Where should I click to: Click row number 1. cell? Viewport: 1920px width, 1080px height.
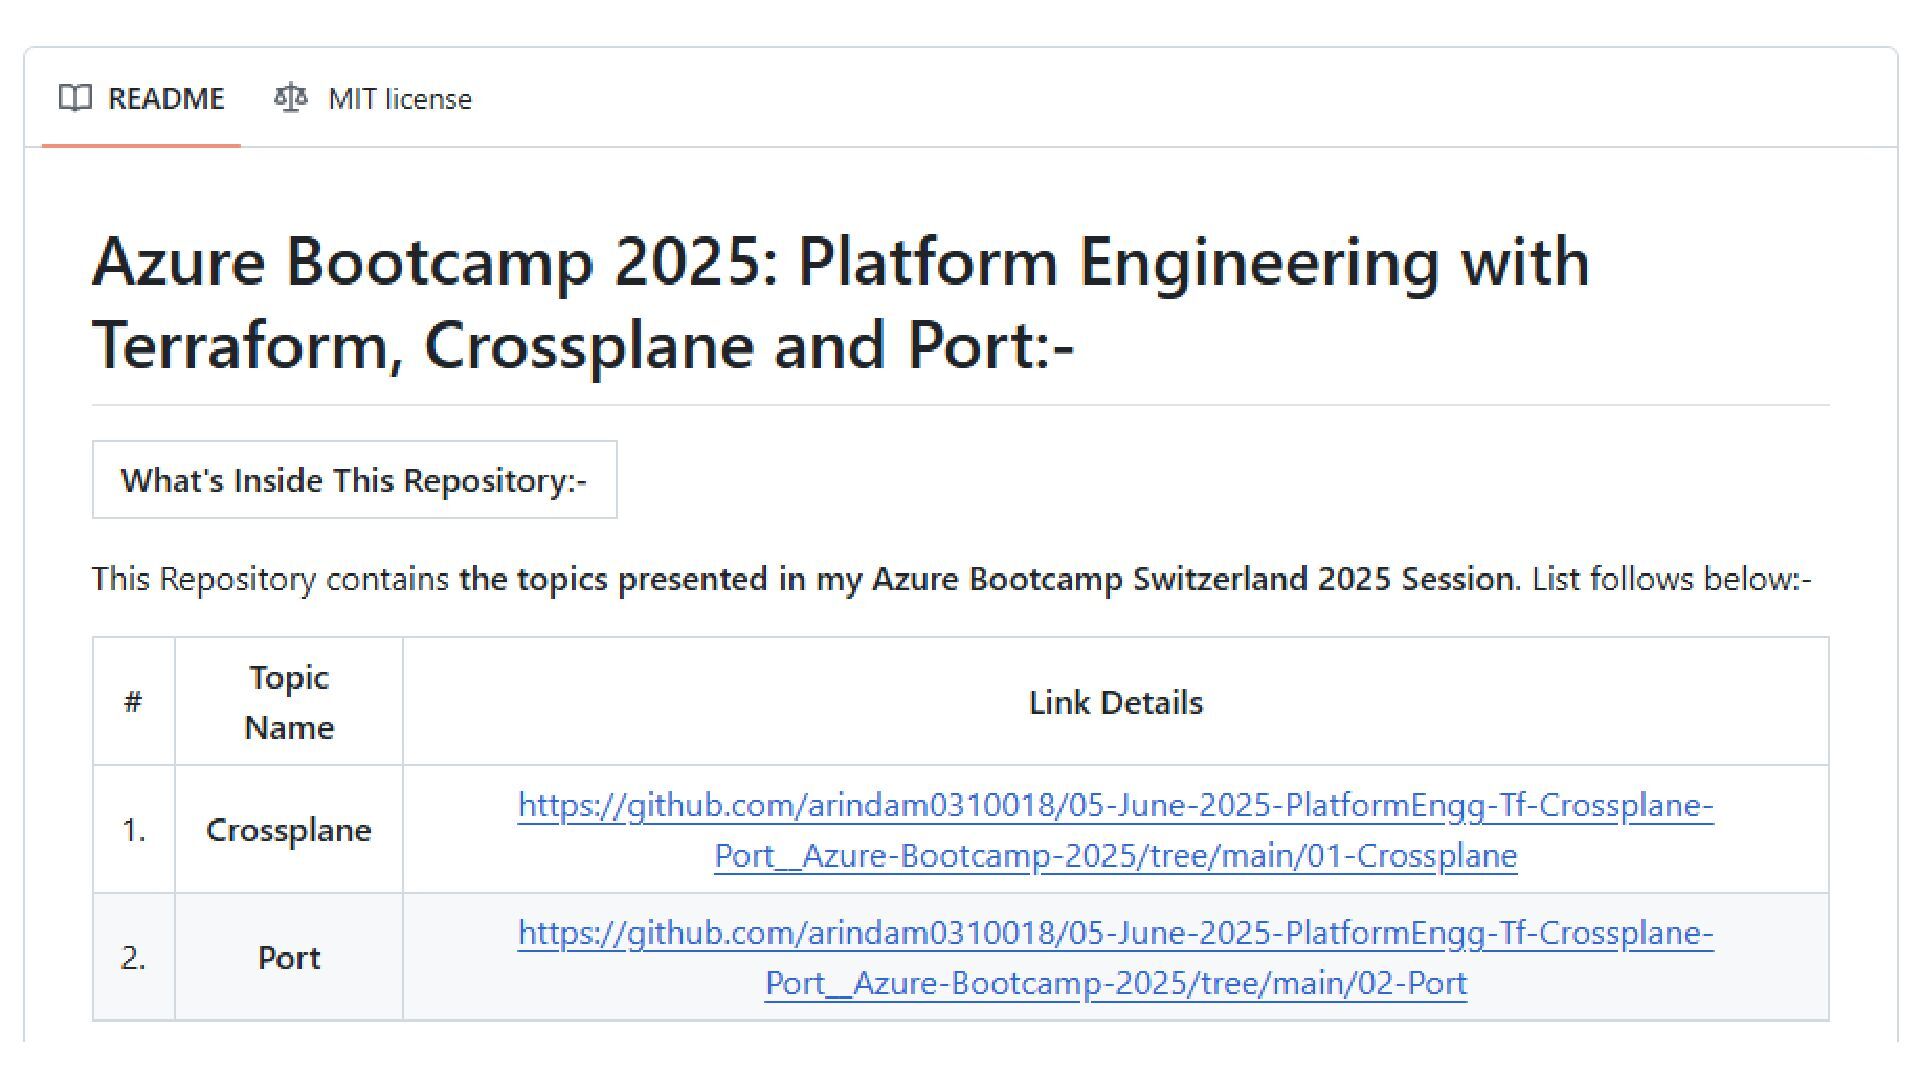tap(133, 830)
